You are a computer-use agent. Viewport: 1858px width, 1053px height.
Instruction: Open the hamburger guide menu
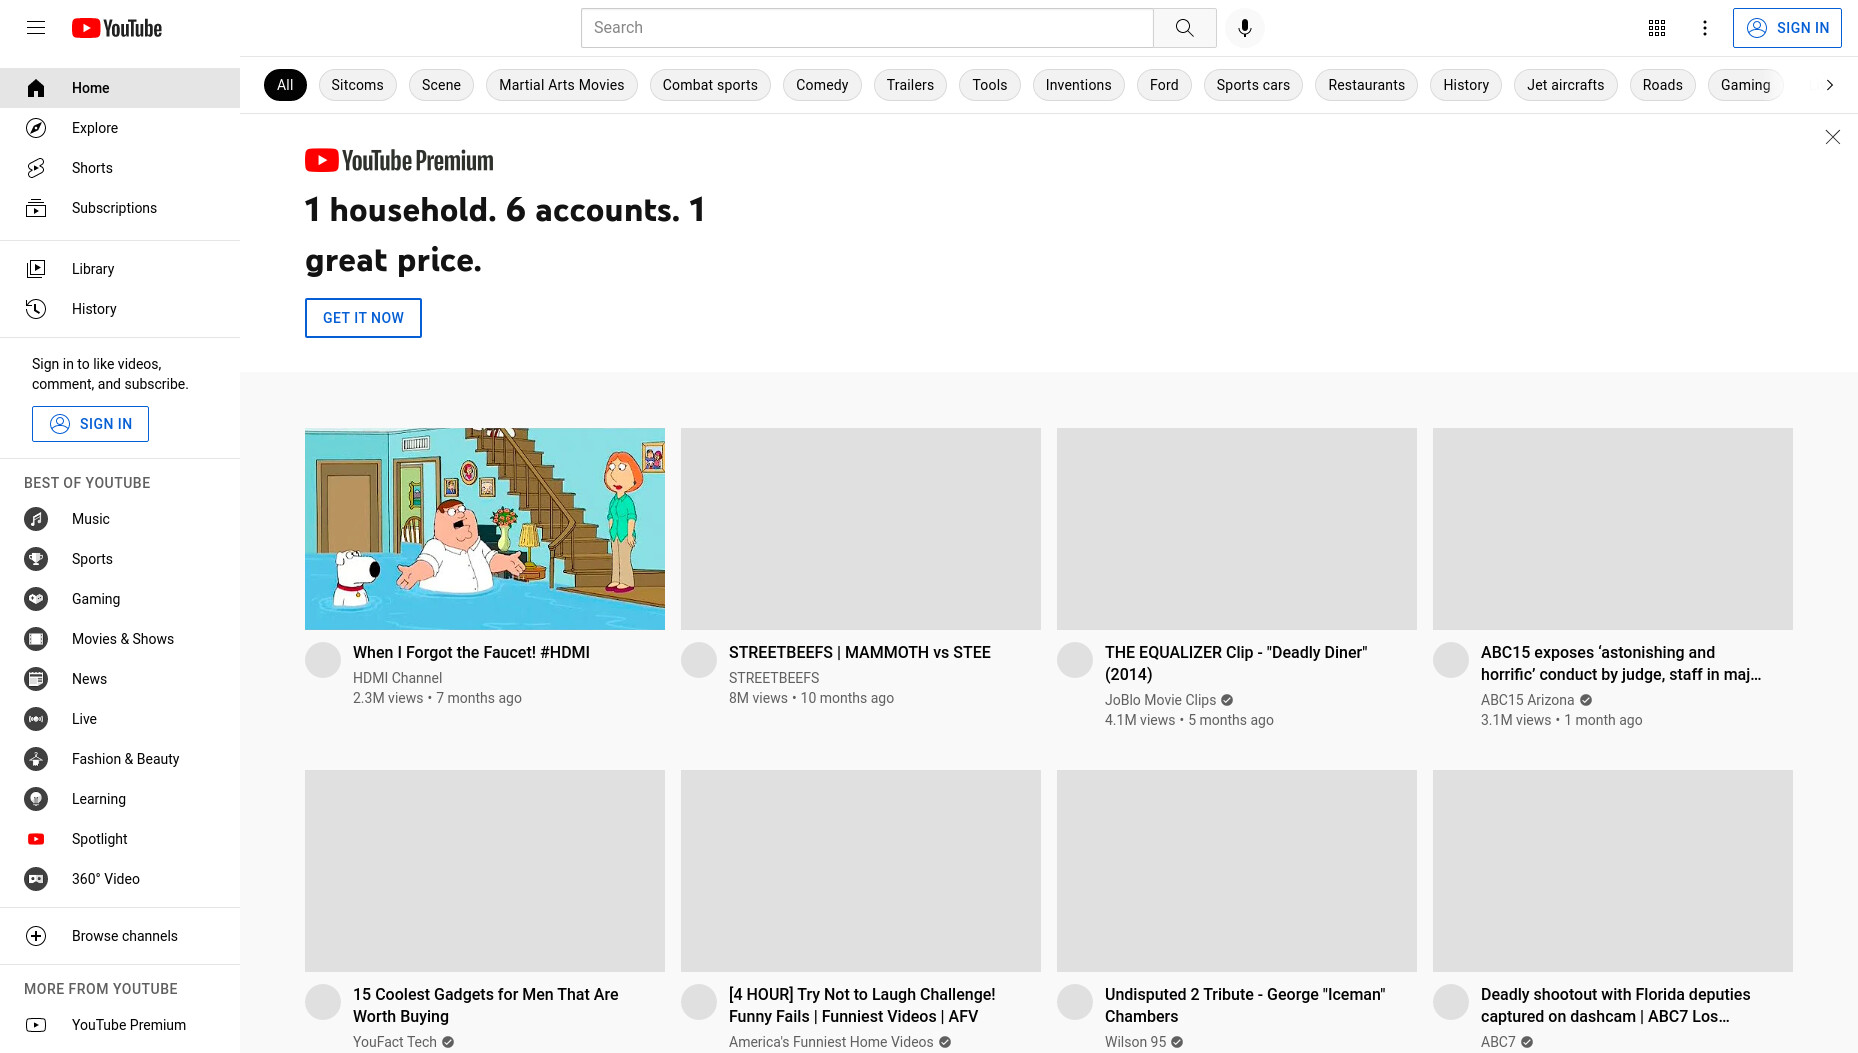36,28
